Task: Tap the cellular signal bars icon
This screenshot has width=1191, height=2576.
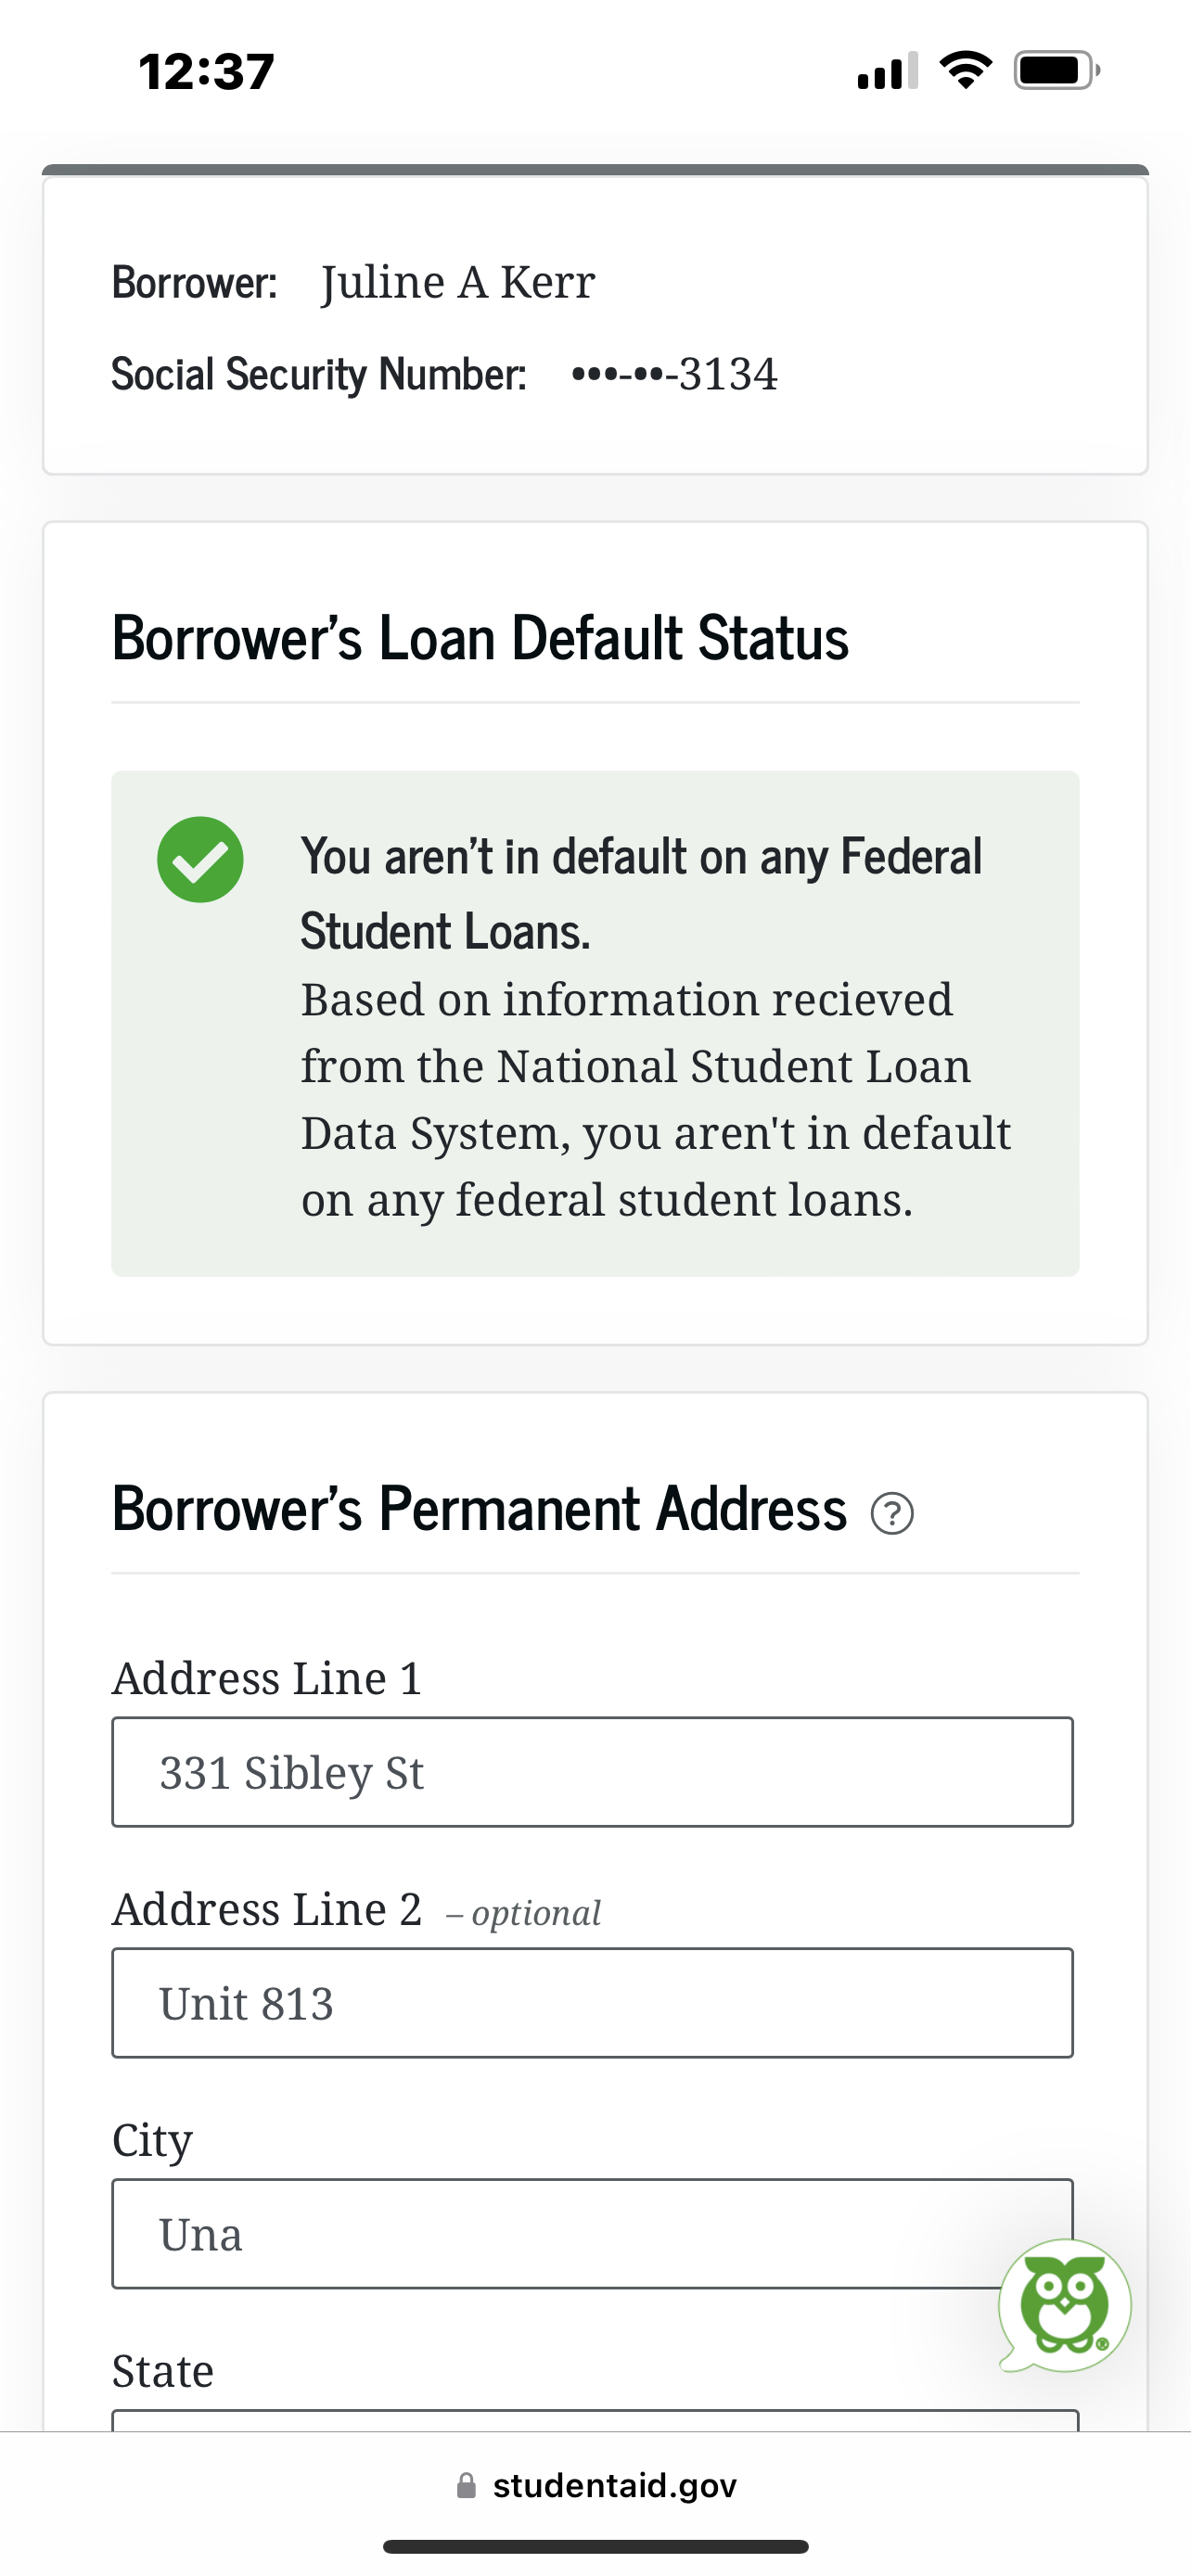Action: (x=887, y=70)
